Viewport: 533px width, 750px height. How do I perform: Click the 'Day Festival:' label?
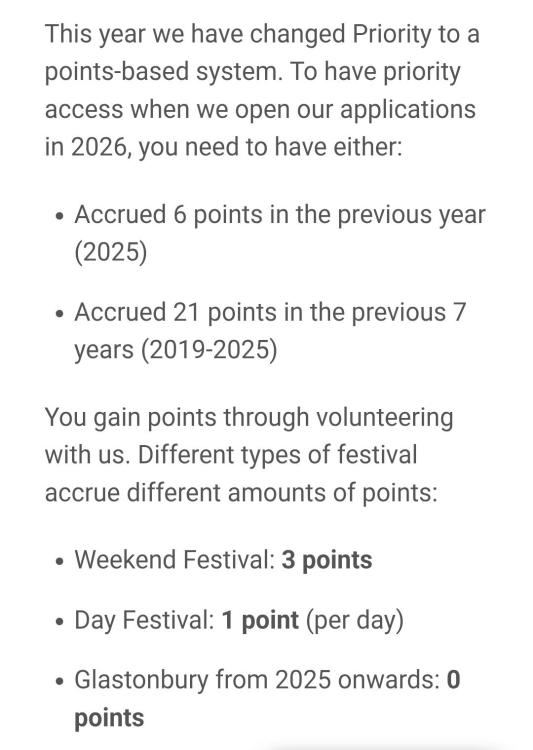click(x=144, y=620)
